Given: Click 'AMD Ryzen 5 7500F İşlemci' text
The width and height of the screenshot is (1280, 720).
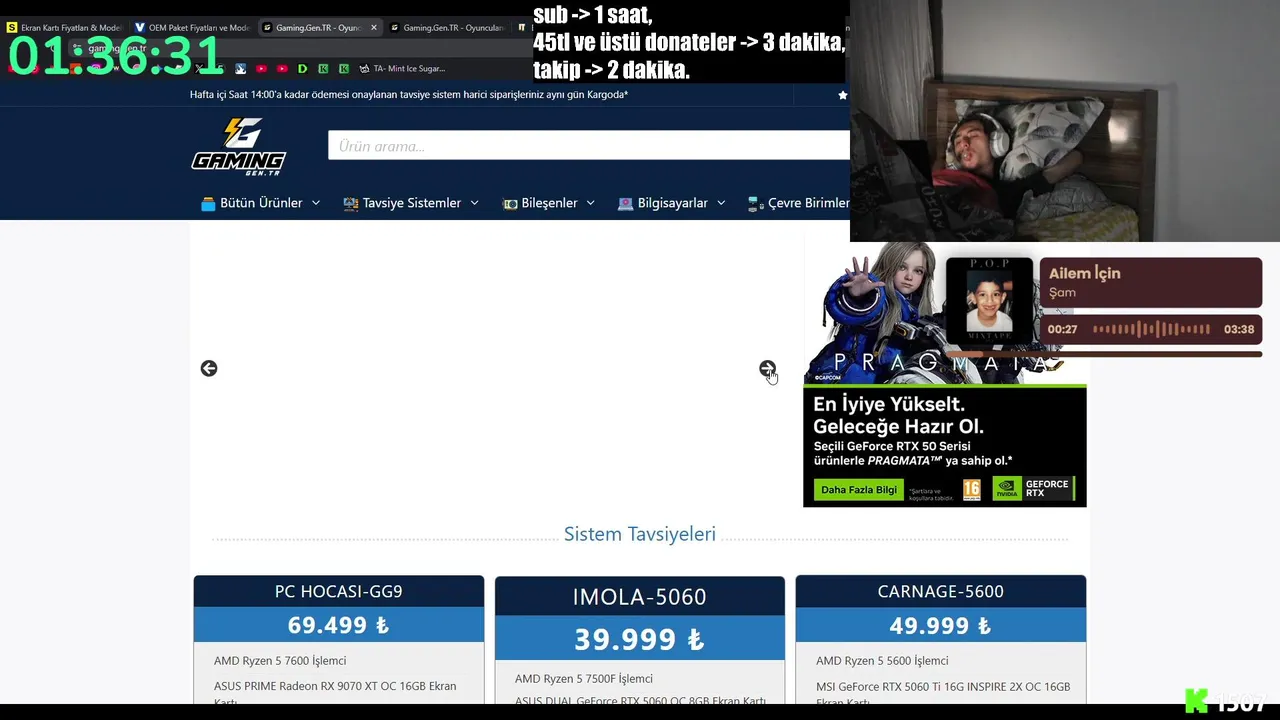Looking at the screenshot, I should [584, 679].
